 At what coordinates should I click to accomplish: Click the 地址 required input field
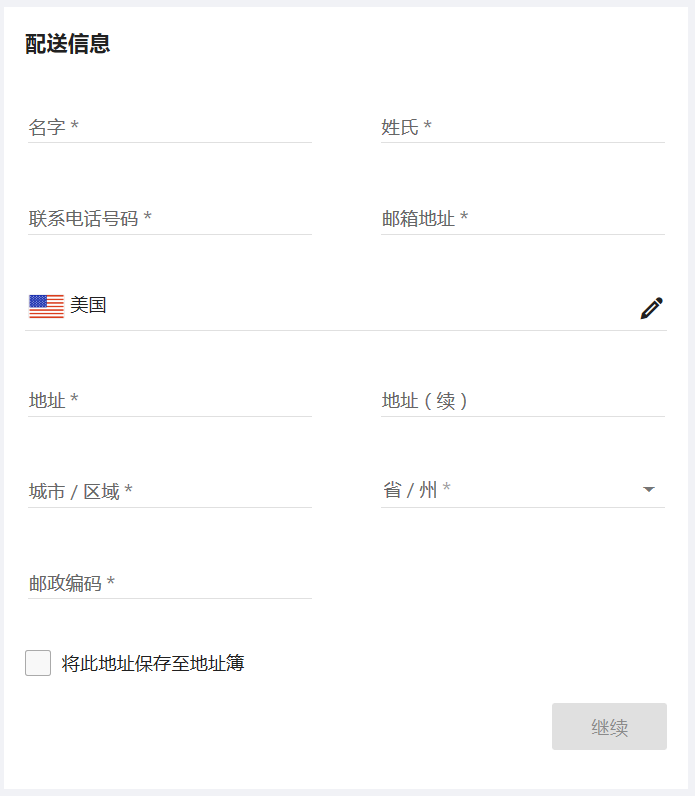170,401
